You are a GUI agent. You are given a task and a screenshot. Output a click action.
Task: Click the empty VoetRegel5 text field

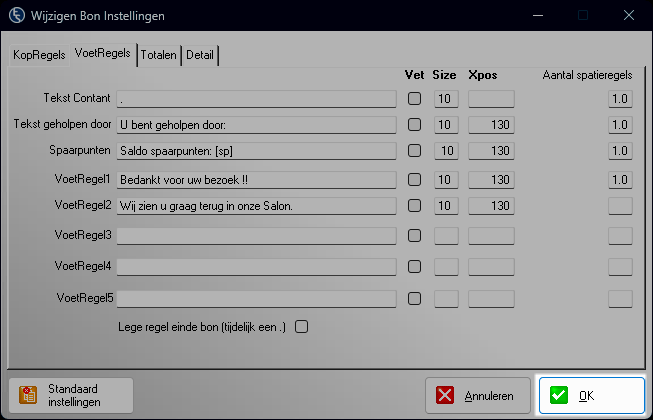click(256, 299)
